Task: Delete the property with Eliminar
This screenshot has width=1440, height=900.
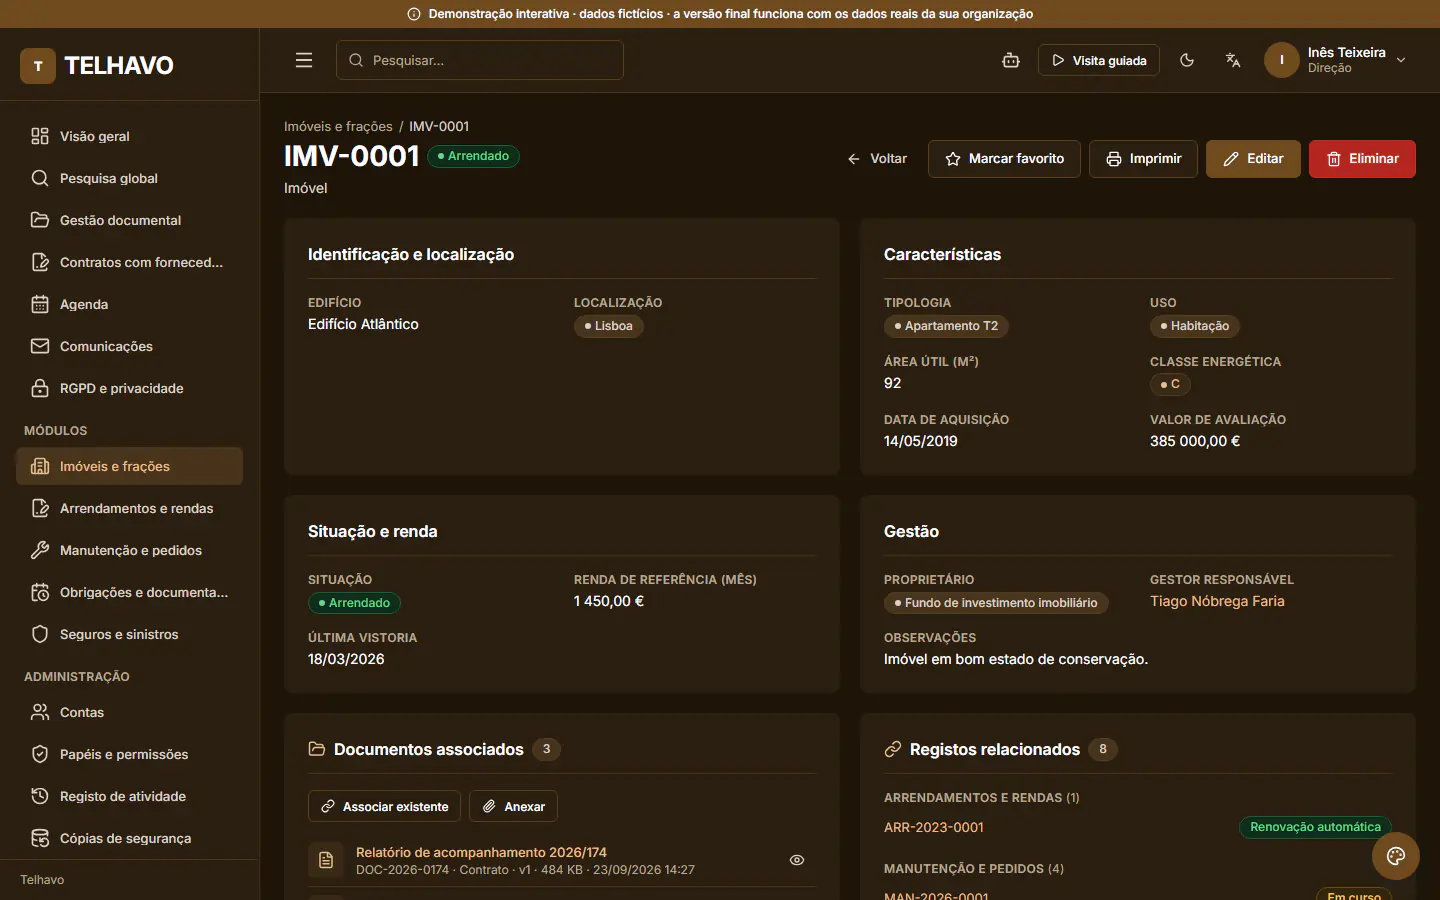Action: [x=1362, y=159]
